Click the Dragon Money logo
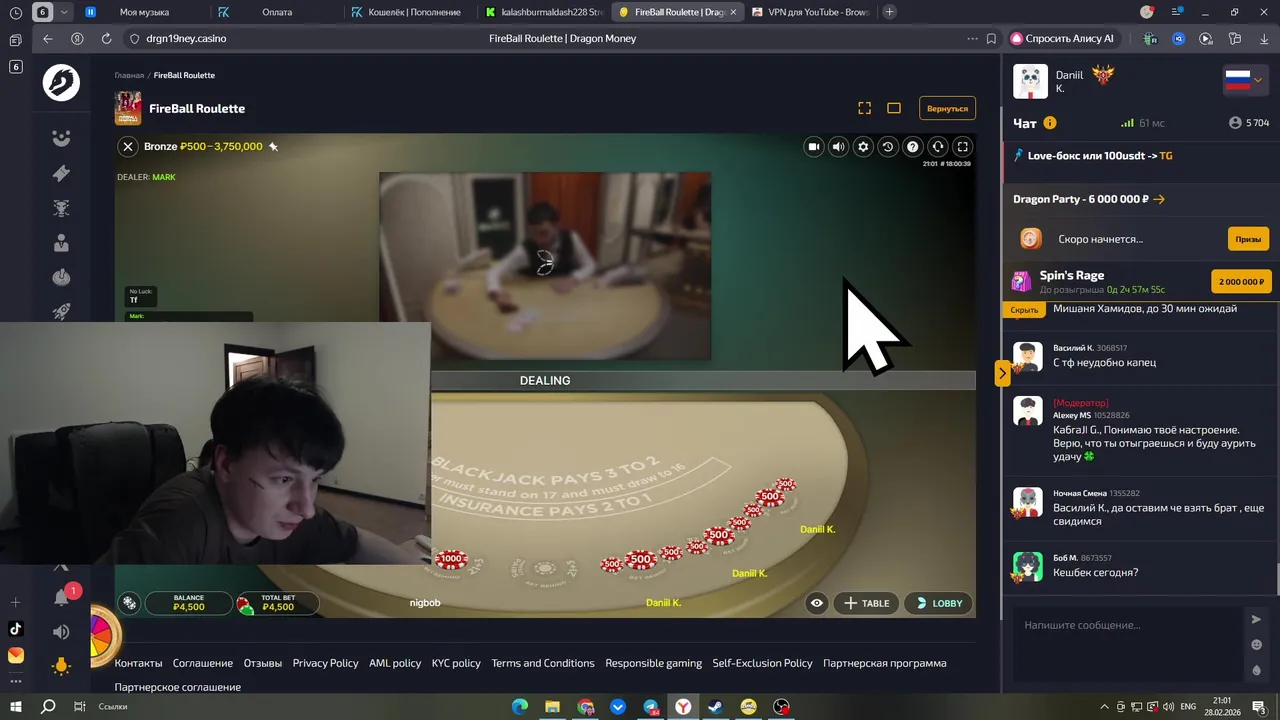 [61, 82]
